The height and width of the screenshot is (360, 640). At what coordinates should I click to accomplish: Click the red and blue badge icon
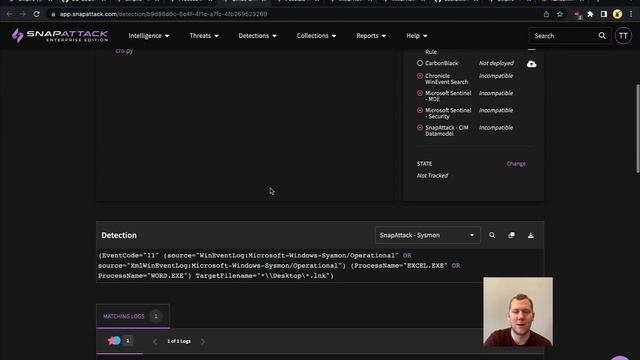(x=114, y=340)
